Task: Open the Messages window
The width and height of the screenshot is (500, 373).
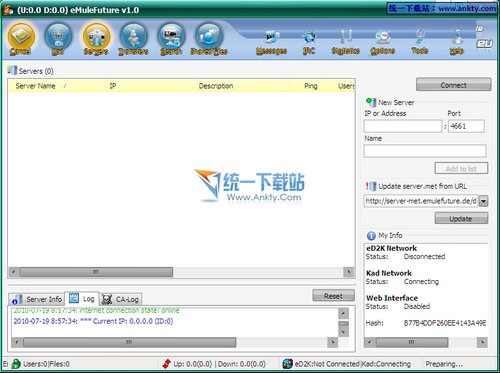Action: (x=272, y=43)
